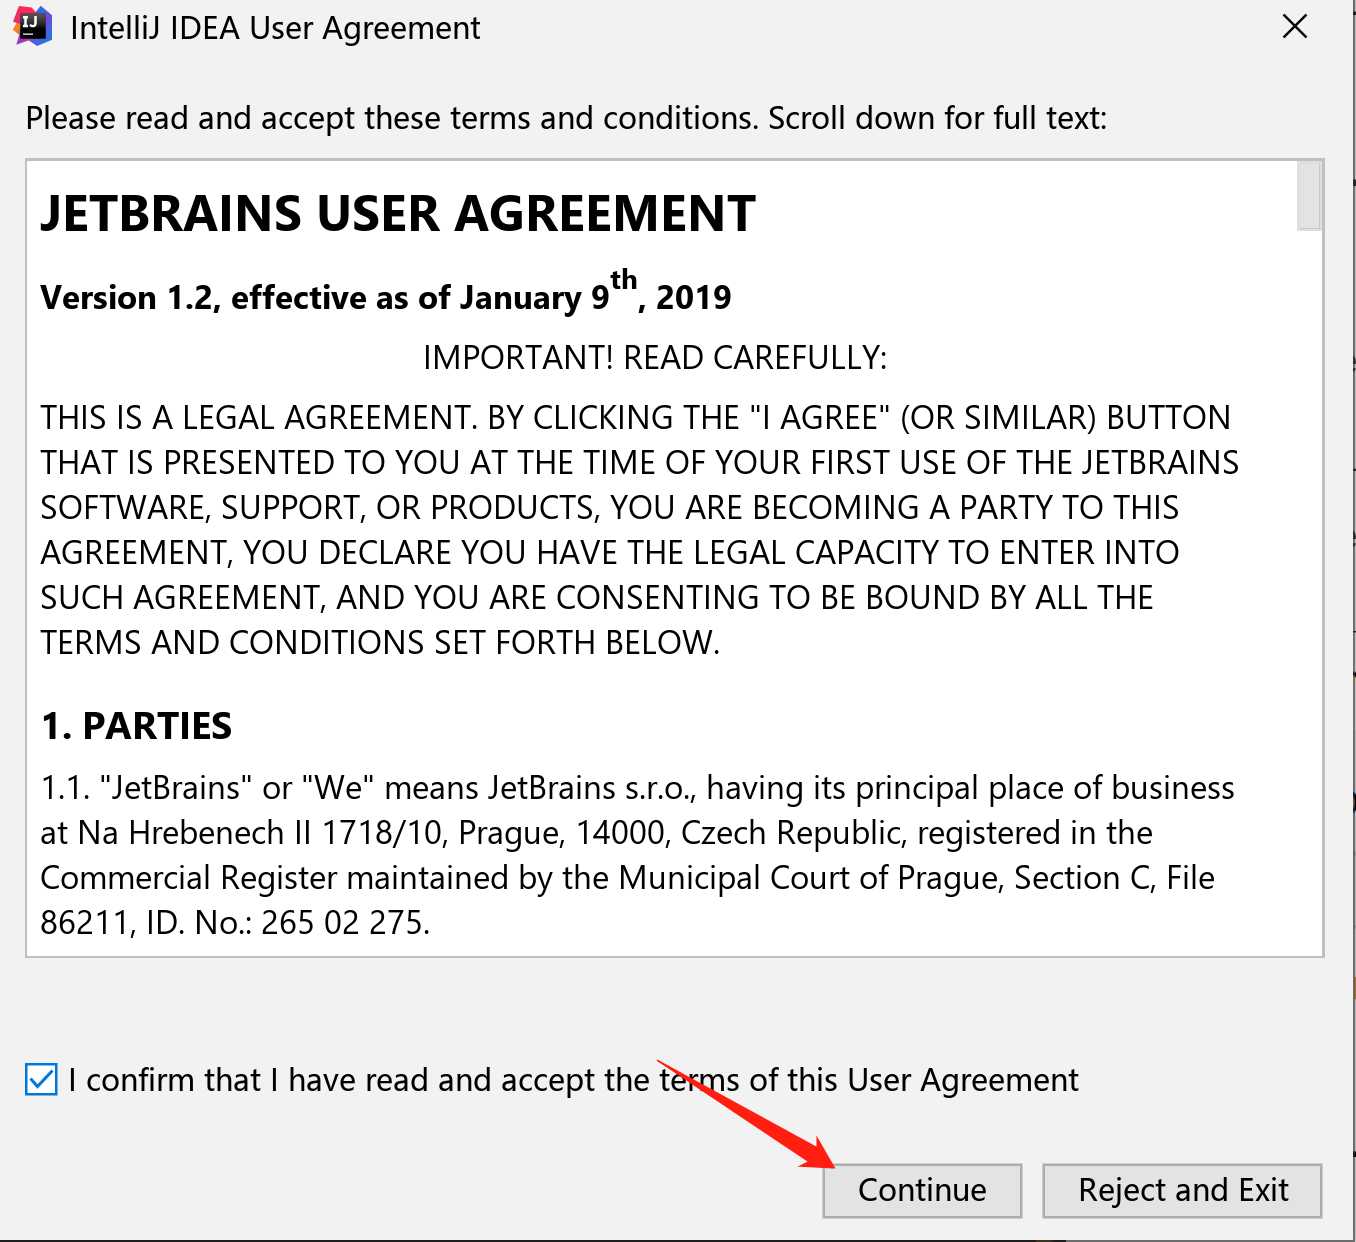Click the Version 1.2 effective date line

386,294
